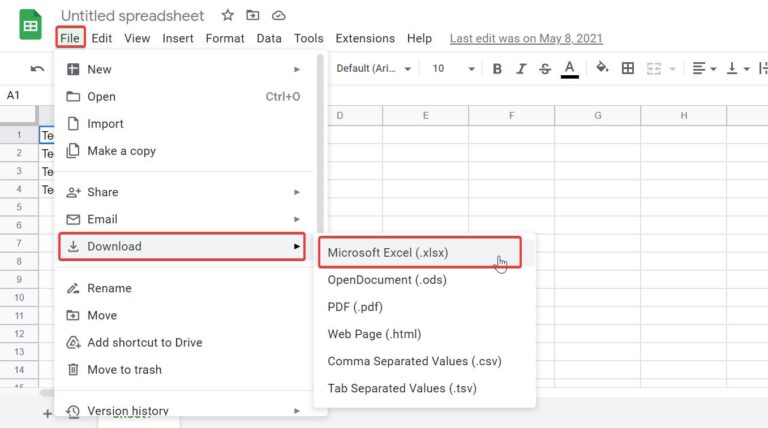Toggle strikethrough formatting
Image resolution: width=768 pixels, height=428 pixels.
coord(545,69)
